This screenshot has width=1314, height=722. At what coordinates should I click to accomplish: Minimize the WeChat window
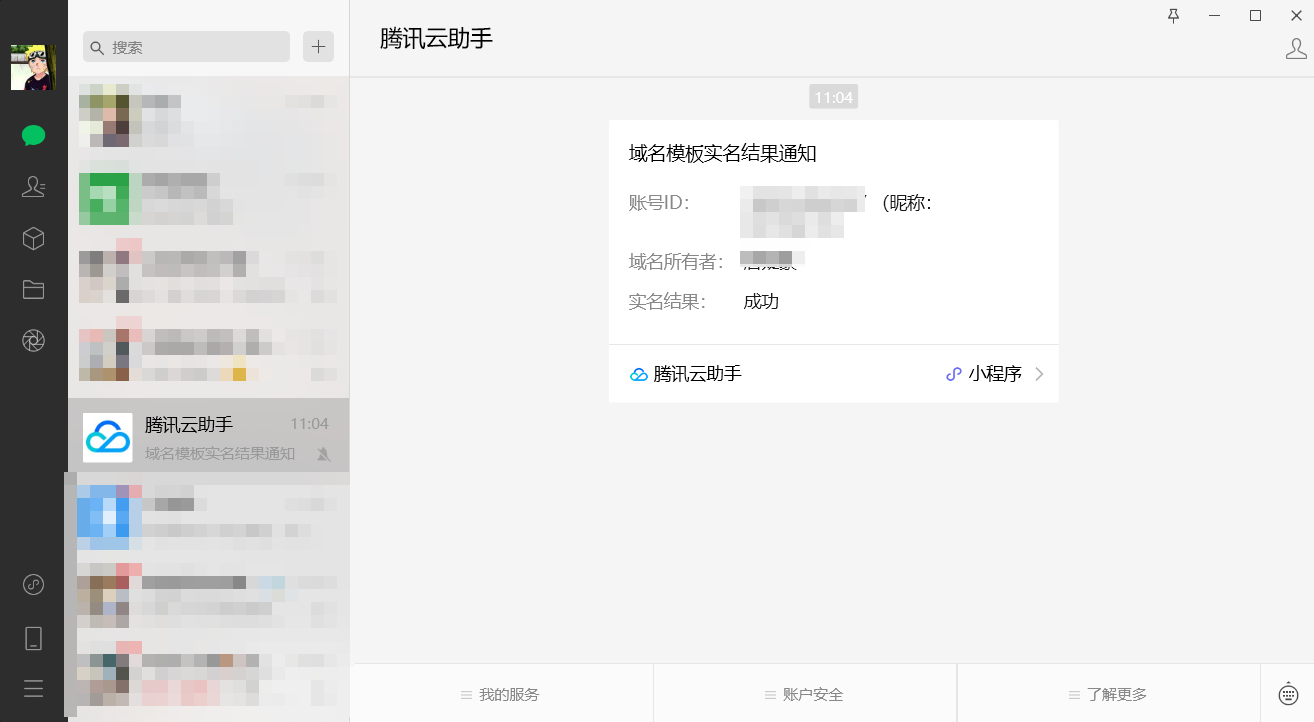[x=1214, y=15]
